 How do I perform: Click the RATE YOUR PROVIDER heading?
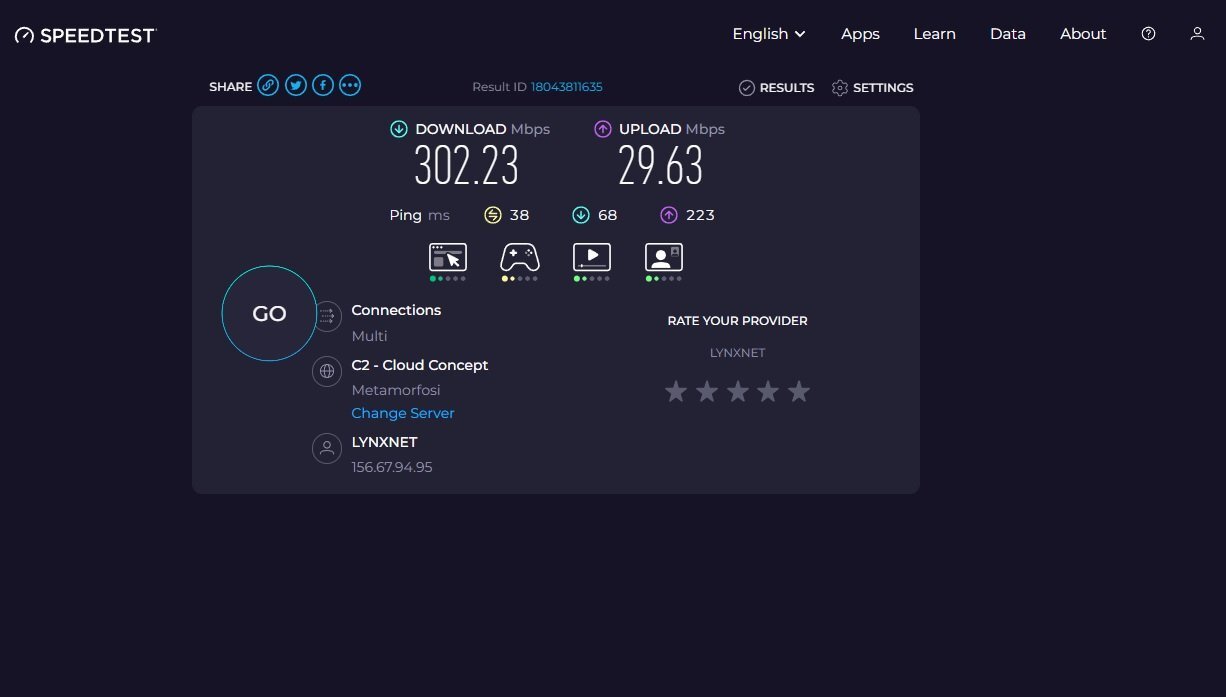click(x=737, y=321)
